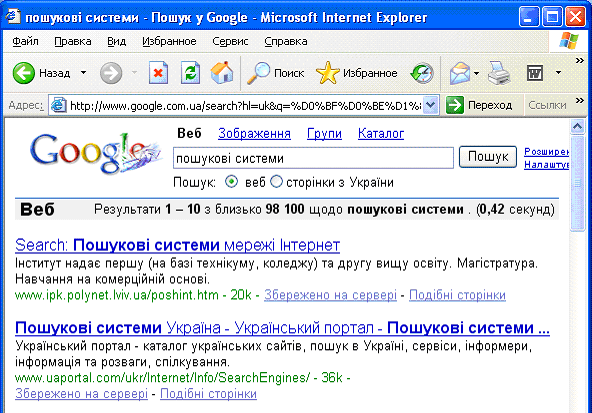Click the Google search input field

coord(313,158)
